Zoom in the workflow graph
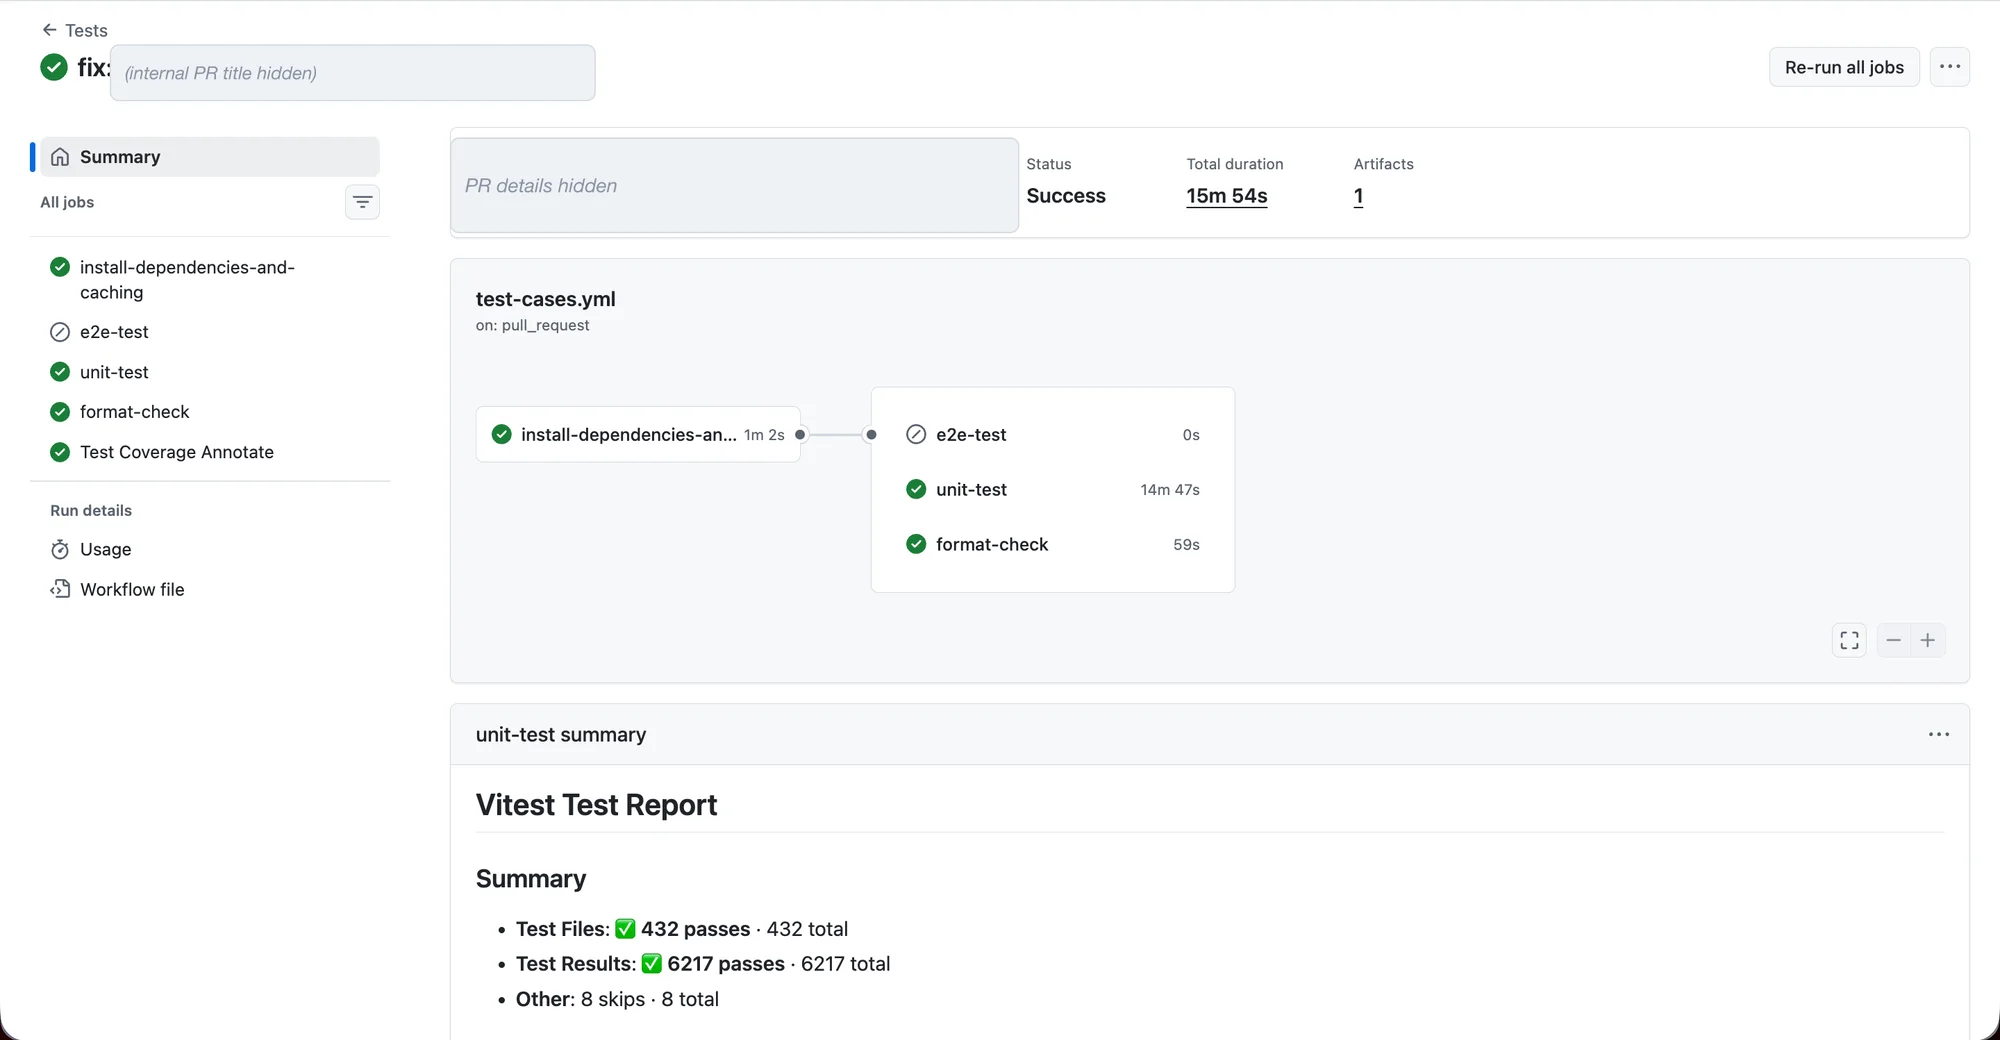Viewport: 2000px width, 1040px height. pyautogui.click(x=1928, y=640)
